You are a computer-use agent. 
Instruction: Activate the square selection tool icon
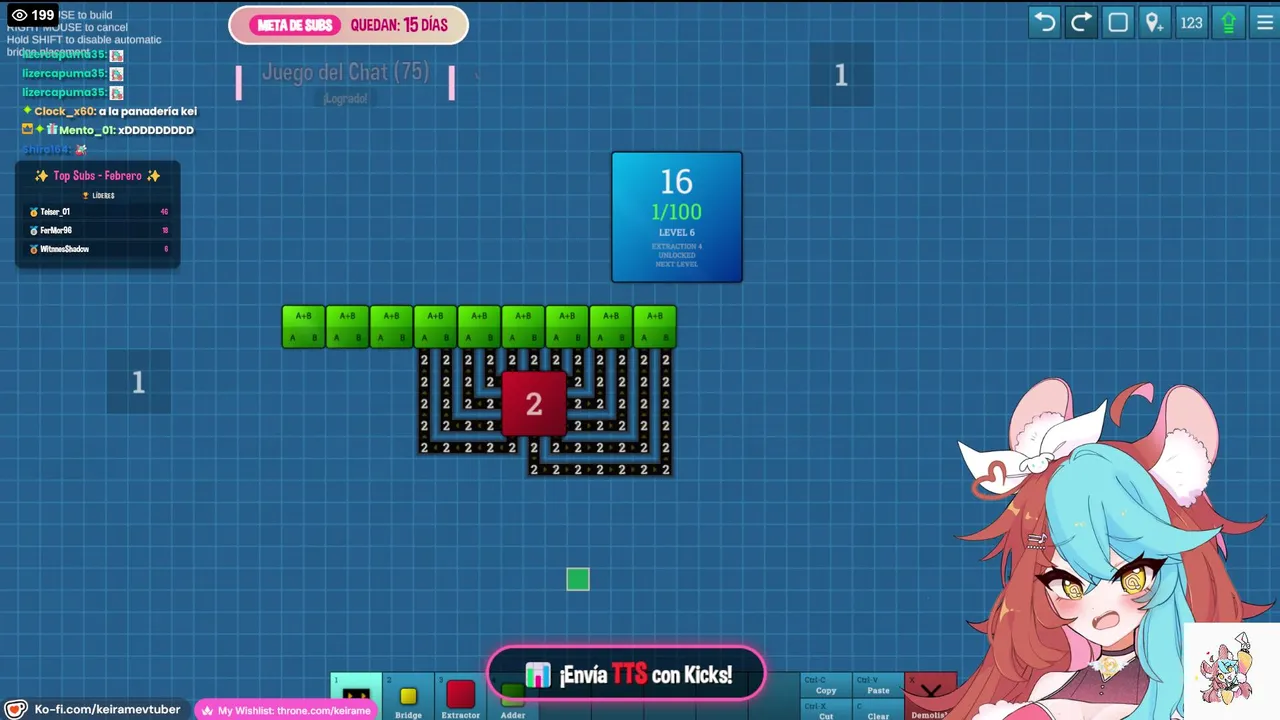(x=1118, y=22)
